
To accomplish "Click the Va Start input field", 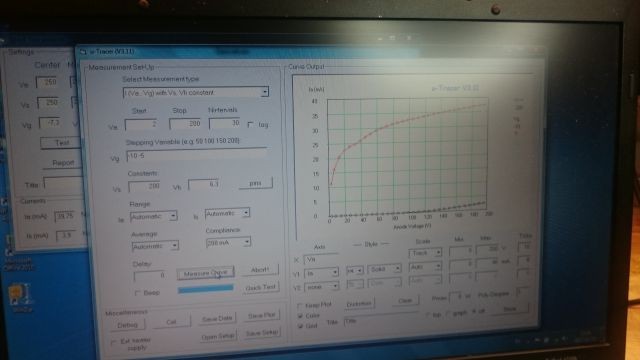I will 141,124.
